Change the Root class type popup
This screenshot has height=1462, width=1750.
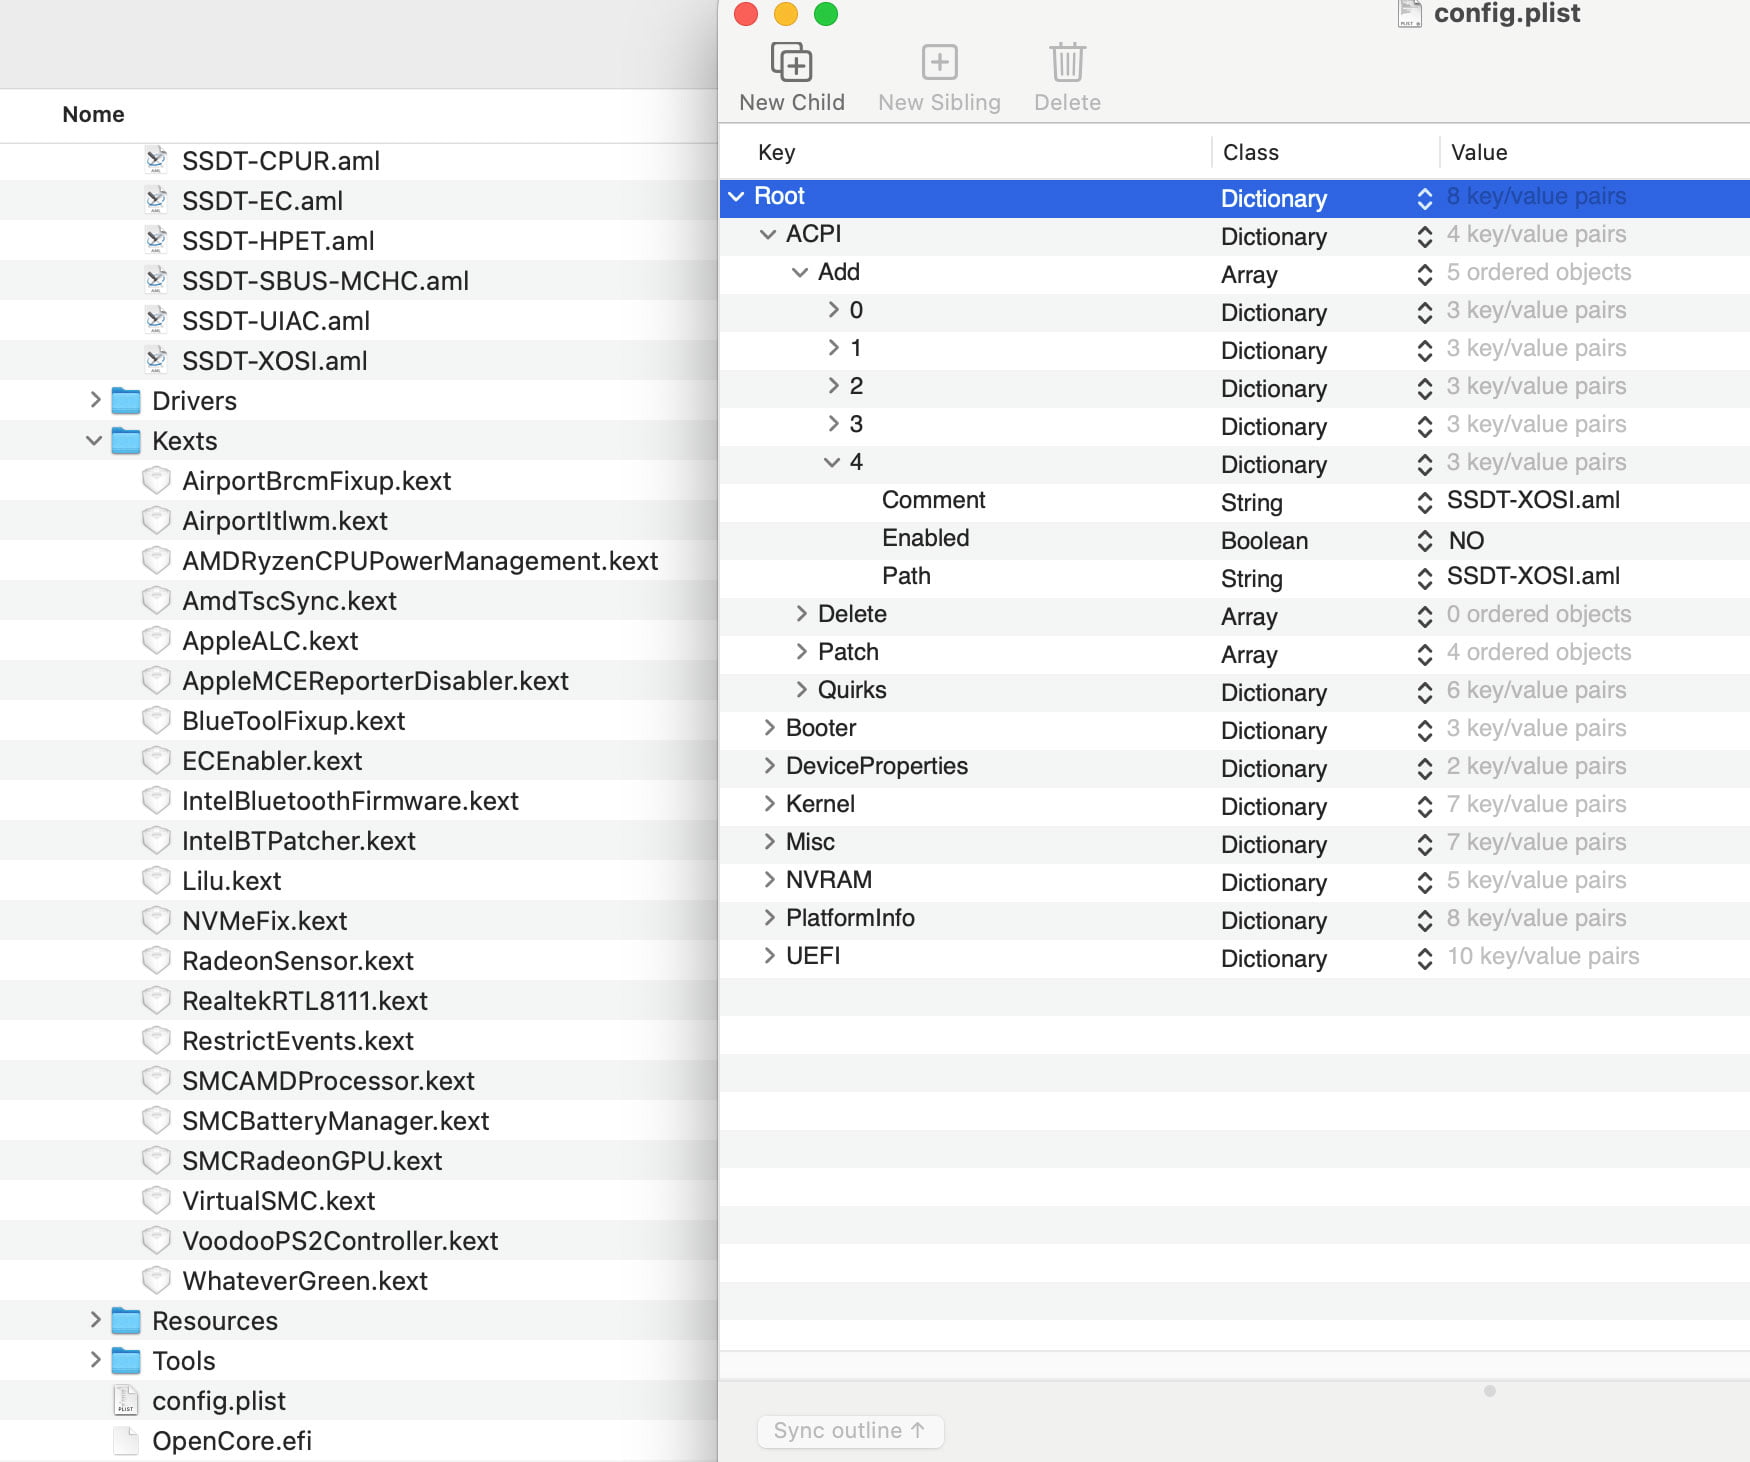point(1425,199)
